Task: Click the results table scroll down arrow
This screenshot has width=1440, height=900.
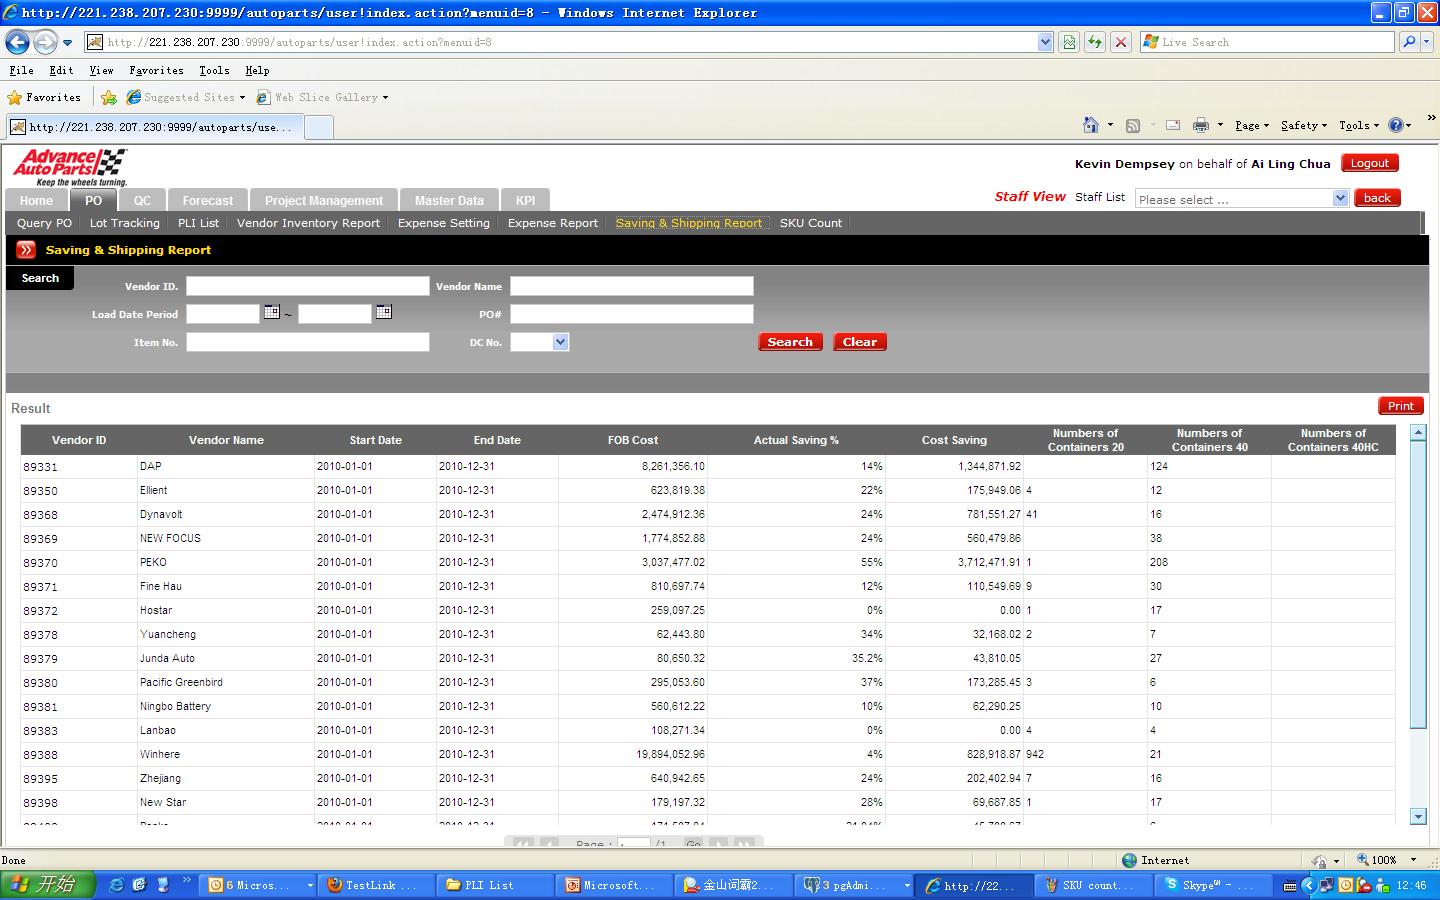Action: pos(1417,817)
